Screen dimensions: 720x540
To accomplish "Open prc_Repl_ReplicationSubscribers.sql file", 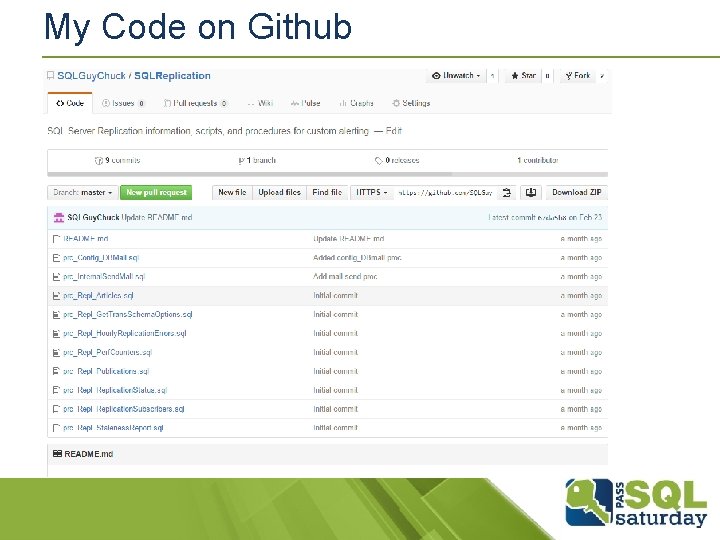I will click(x=124, y=409).
